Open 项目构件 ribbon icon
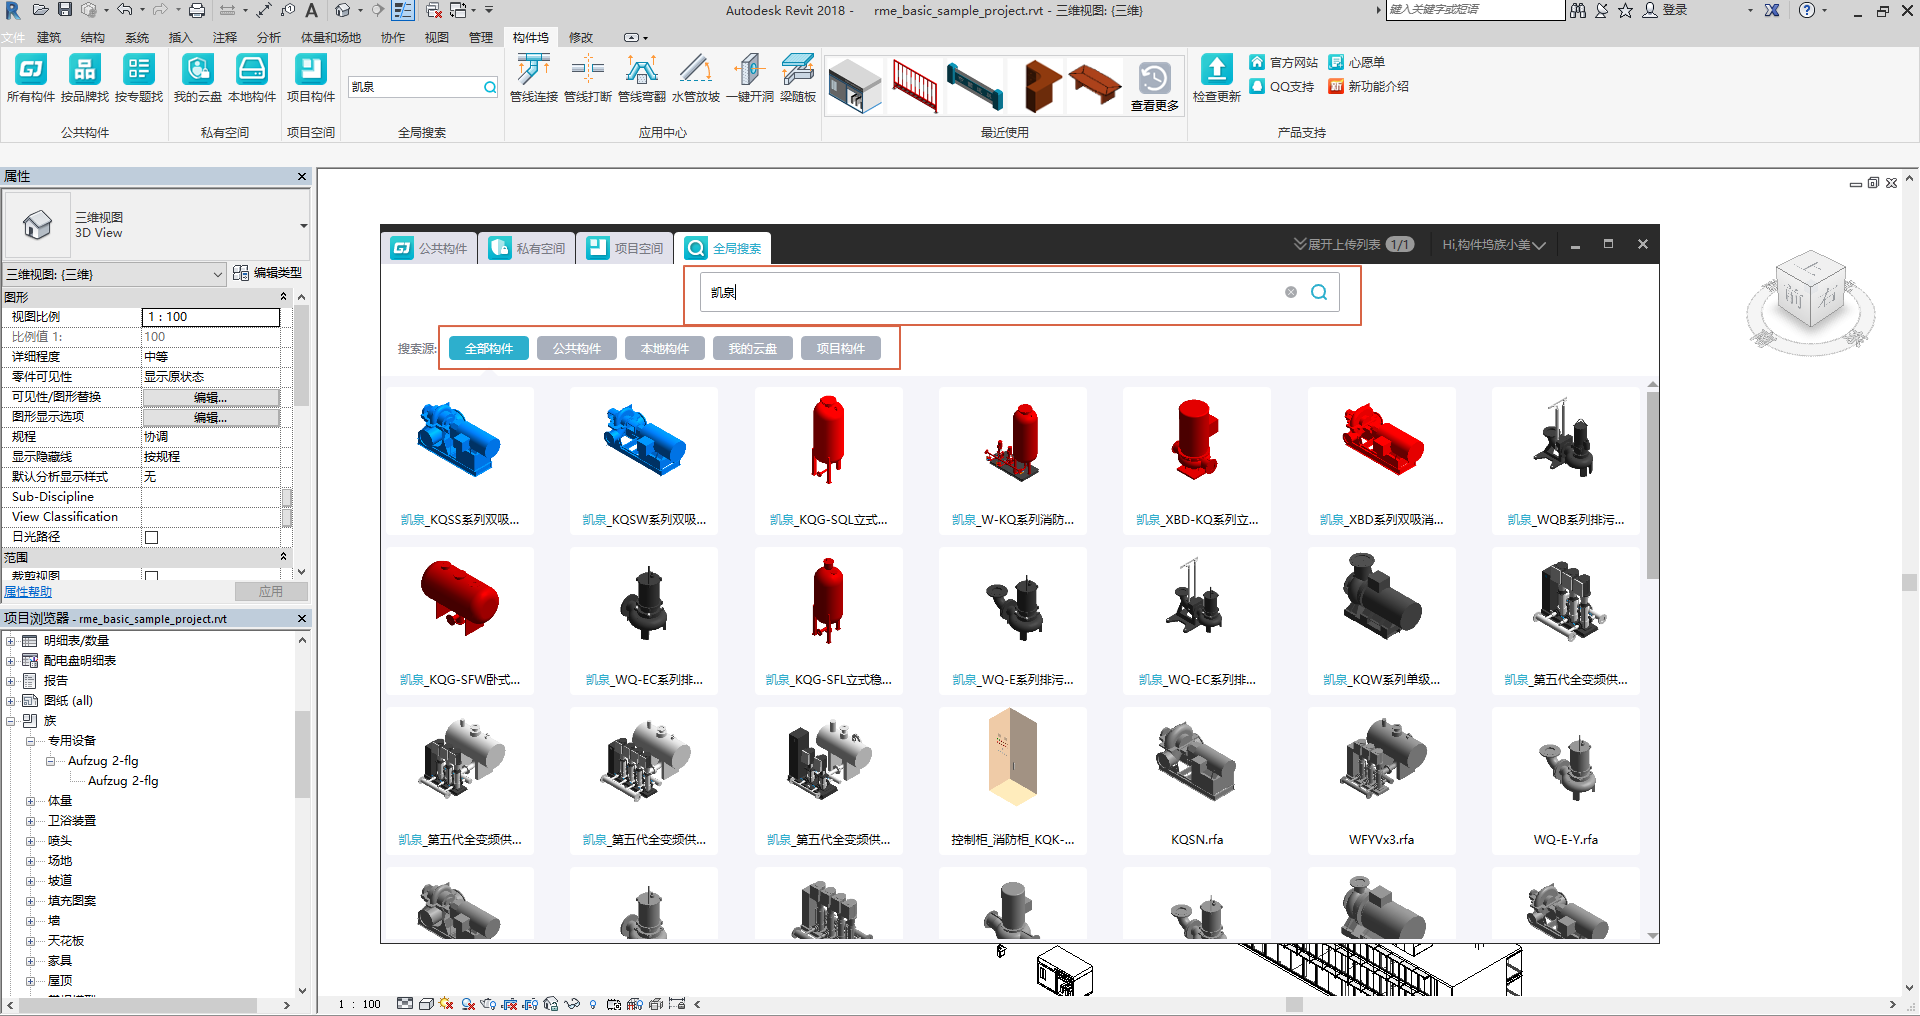 click(311, 78)
